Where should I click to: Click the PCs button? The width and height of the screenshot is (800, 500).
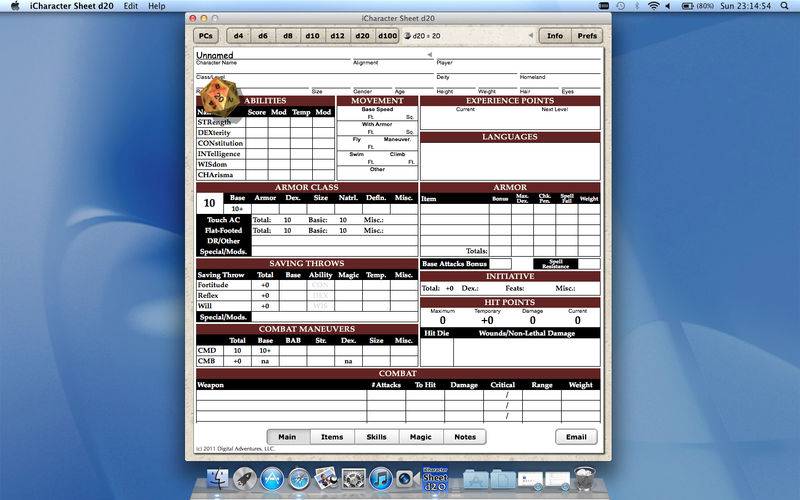point(206,36)
